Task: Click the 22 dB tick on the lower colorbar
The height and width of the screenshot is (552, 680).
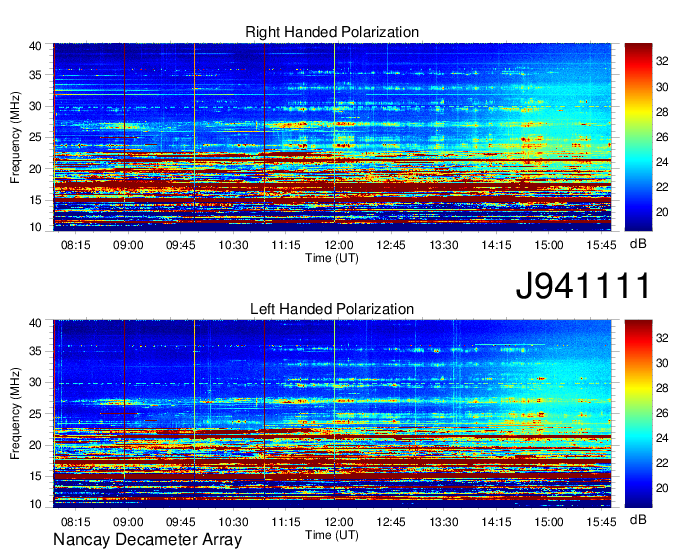Action: click(x=662, y=463)
